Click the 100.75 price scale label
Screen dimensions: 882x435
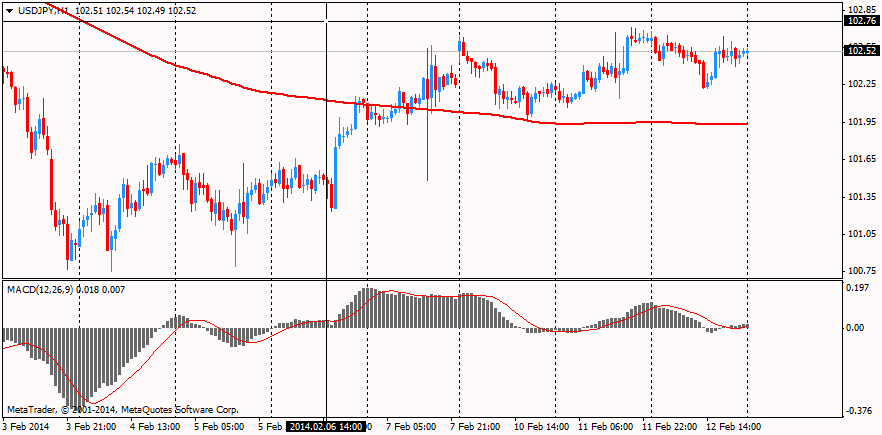(860, 271)
